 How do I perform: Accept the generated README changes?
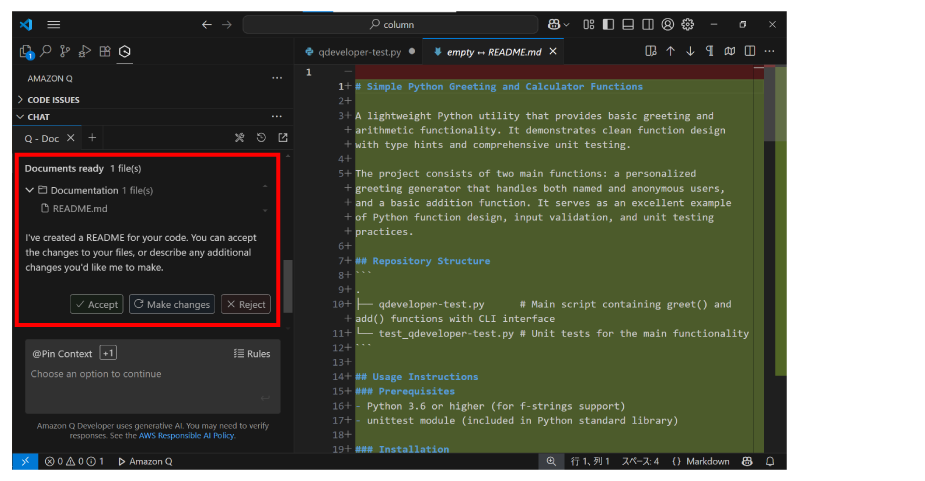tap(97, 304)
